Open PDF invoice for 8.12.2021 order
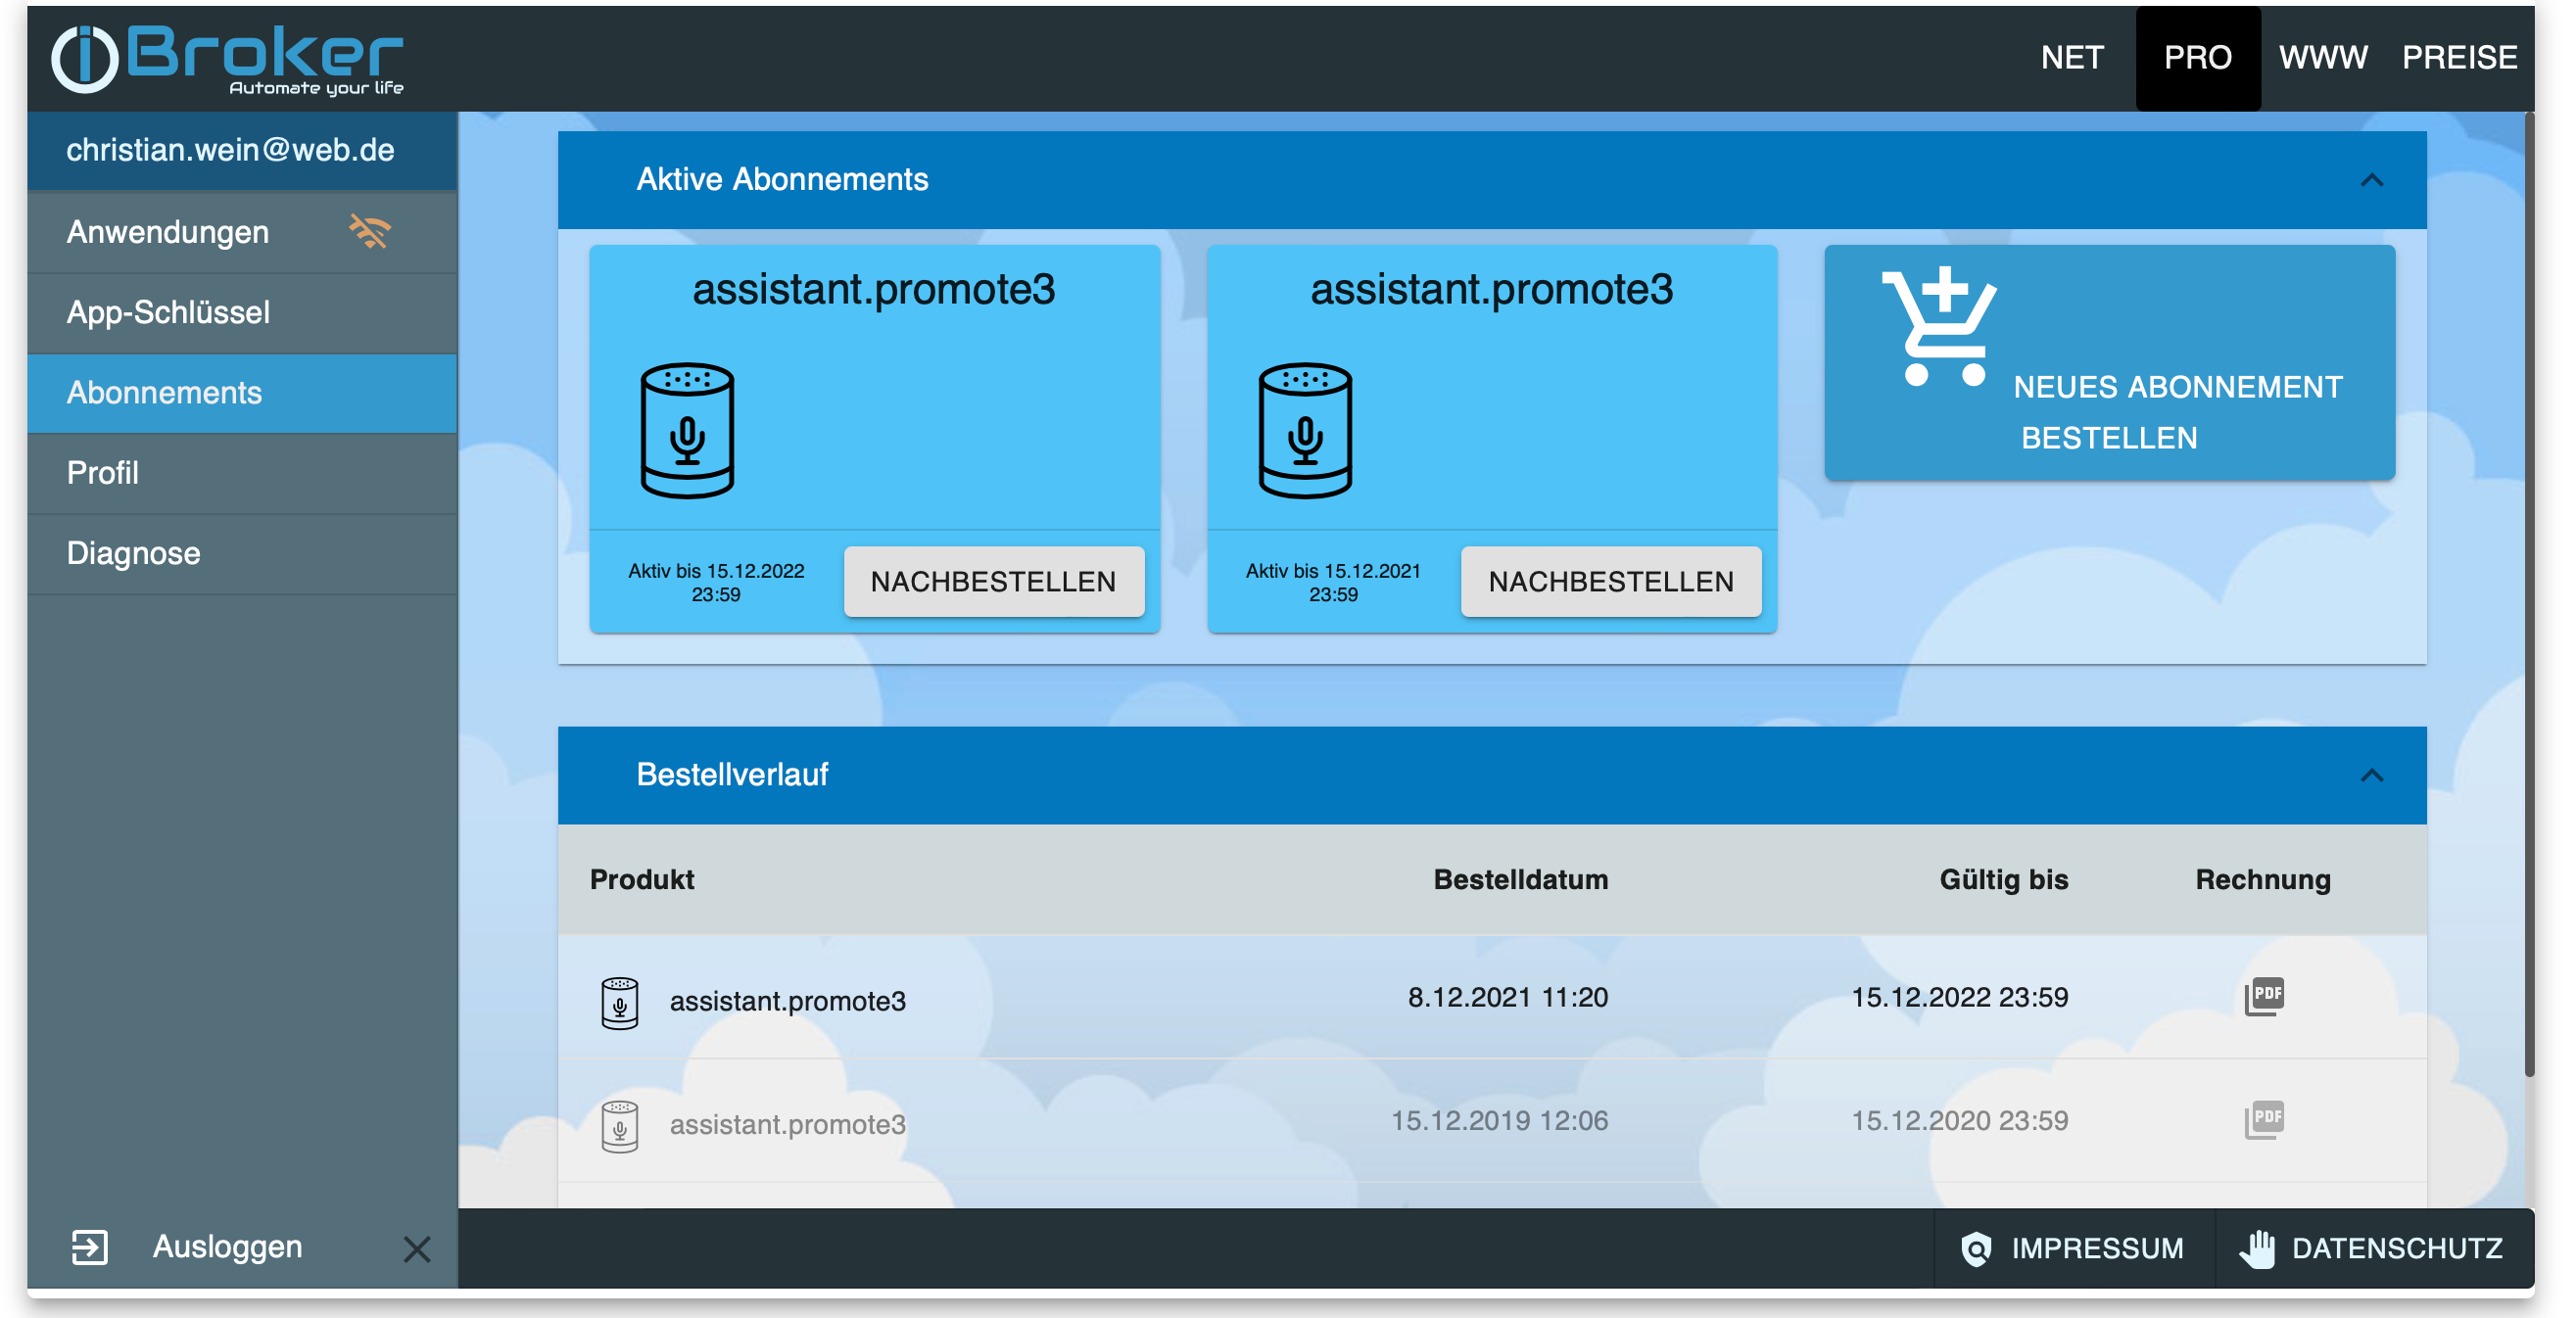The height and width of the screenshot is (1318, 2576). pos(2264,996)
